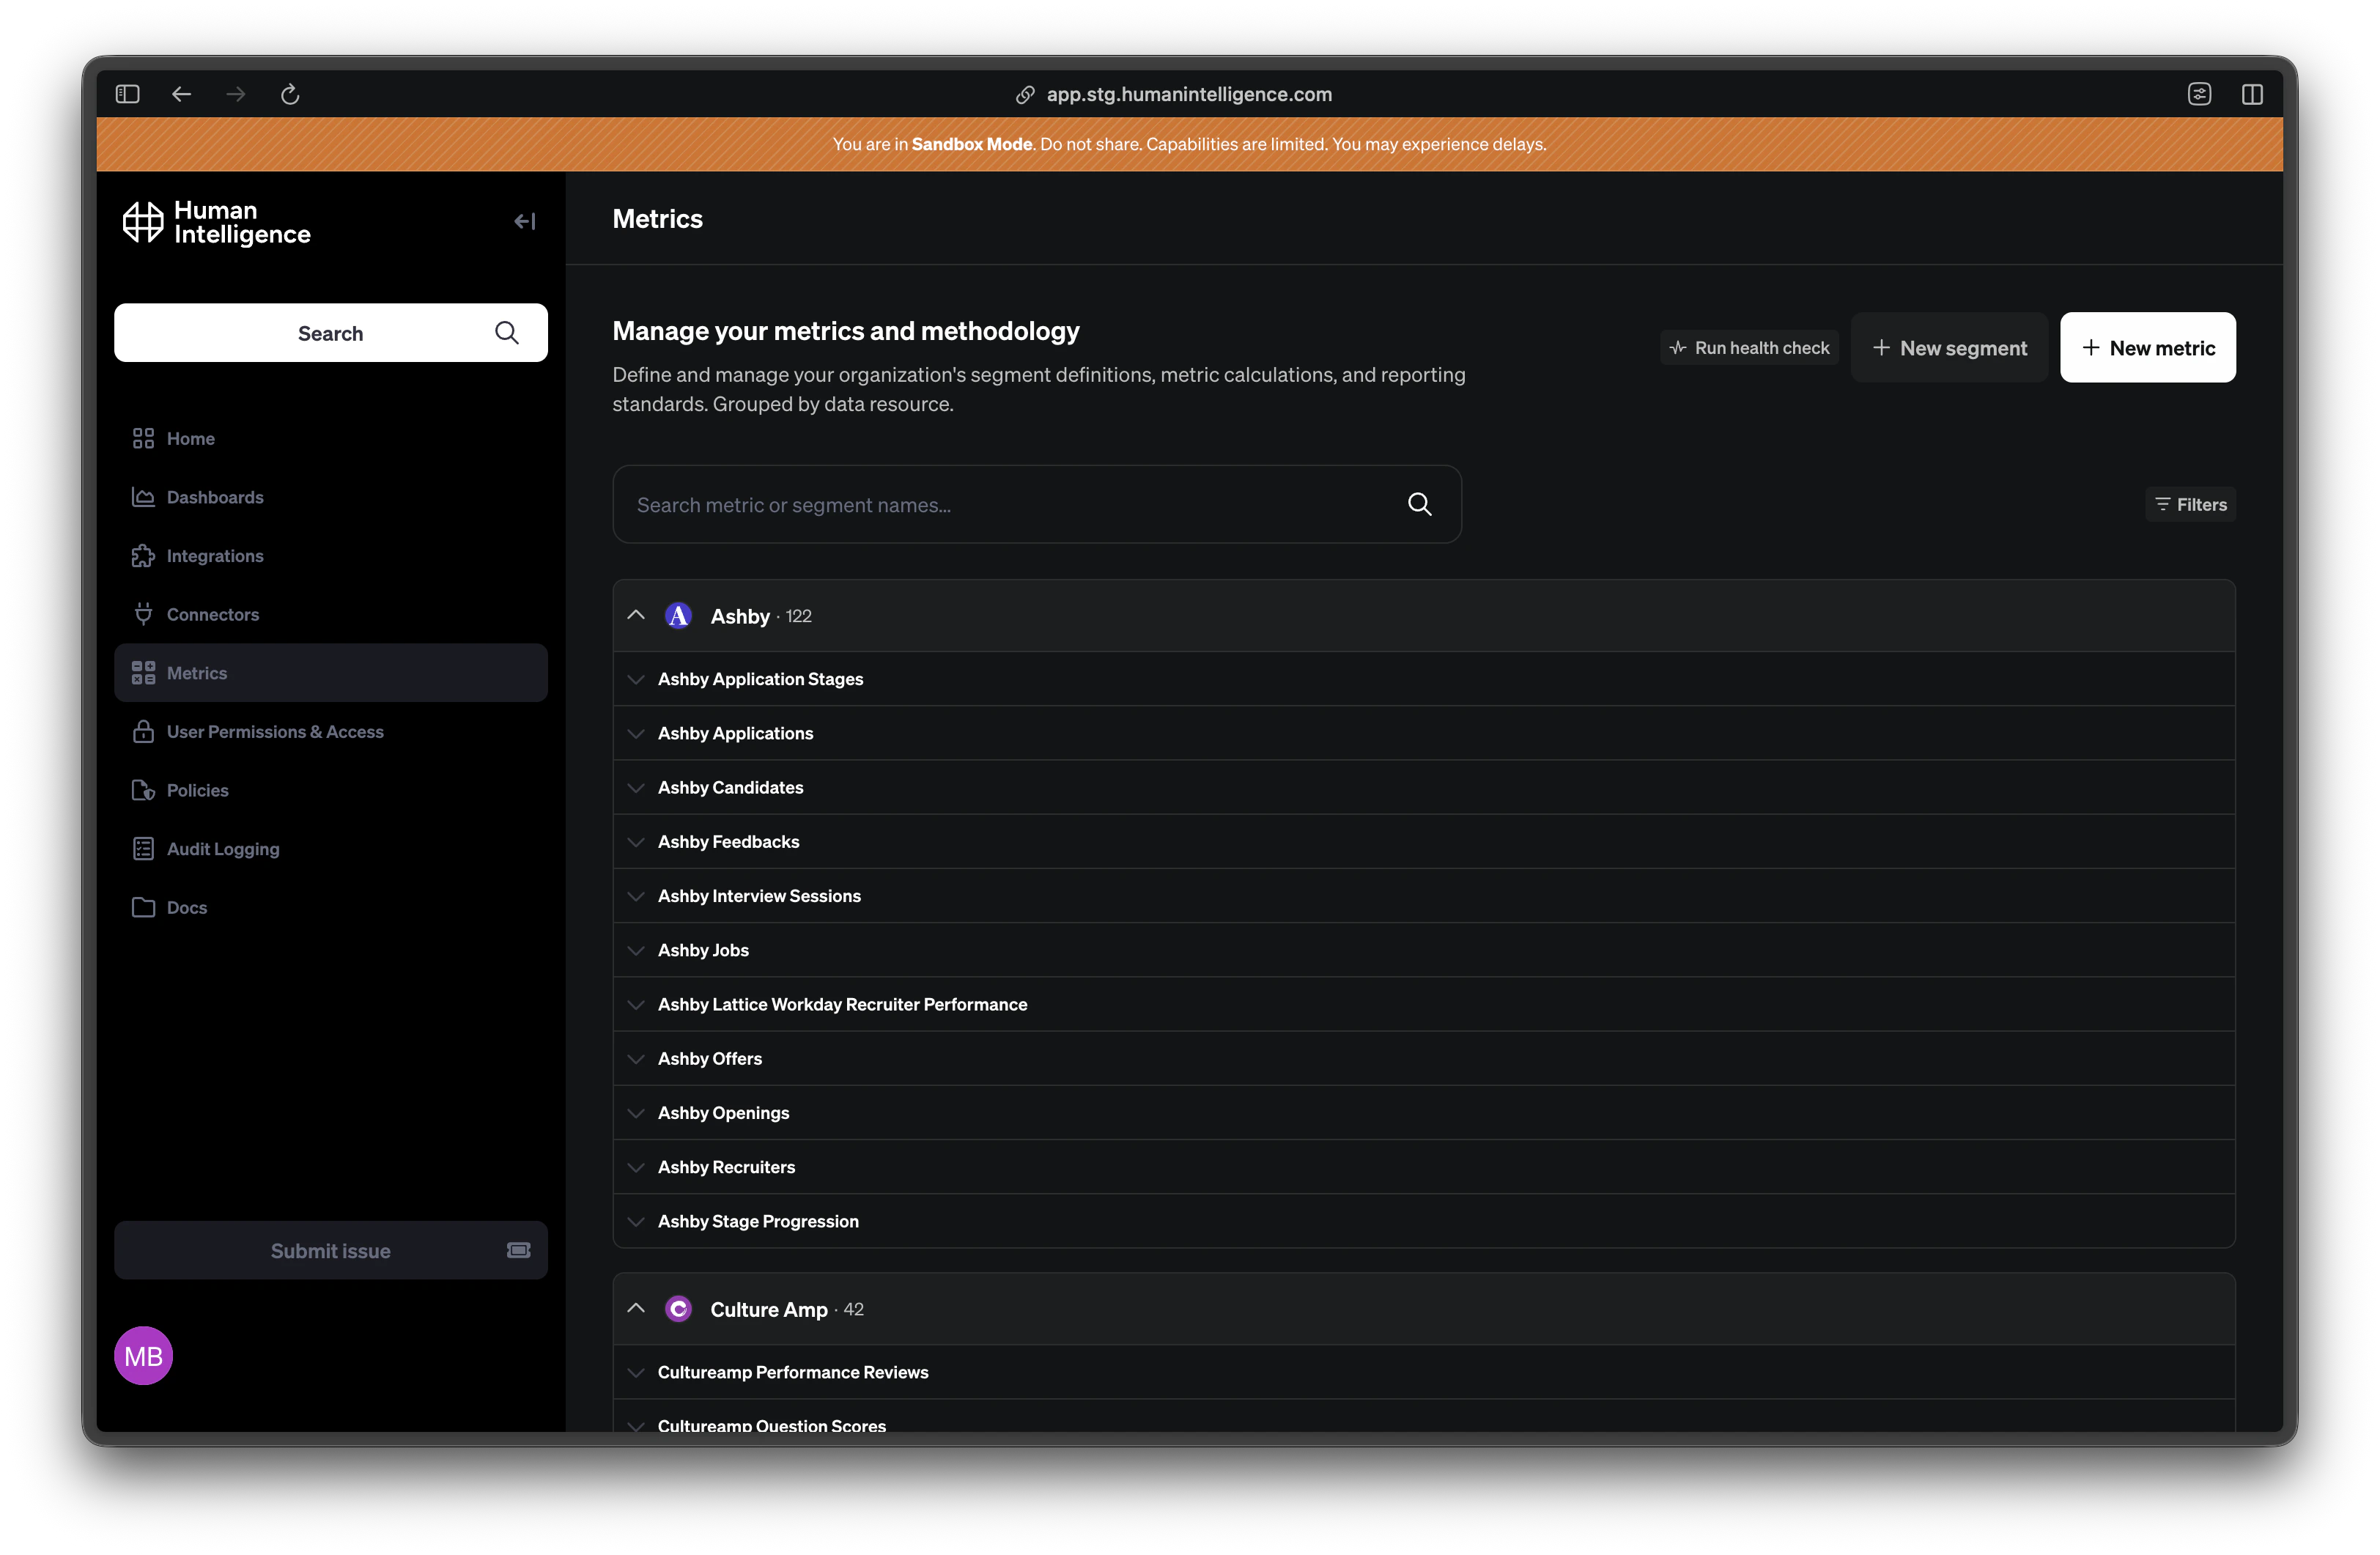Viewport: 2380px width, 1555px height.
Task: Click the Culture Amp count 42
Action: pyautogui.click(x=853, y=1309)
